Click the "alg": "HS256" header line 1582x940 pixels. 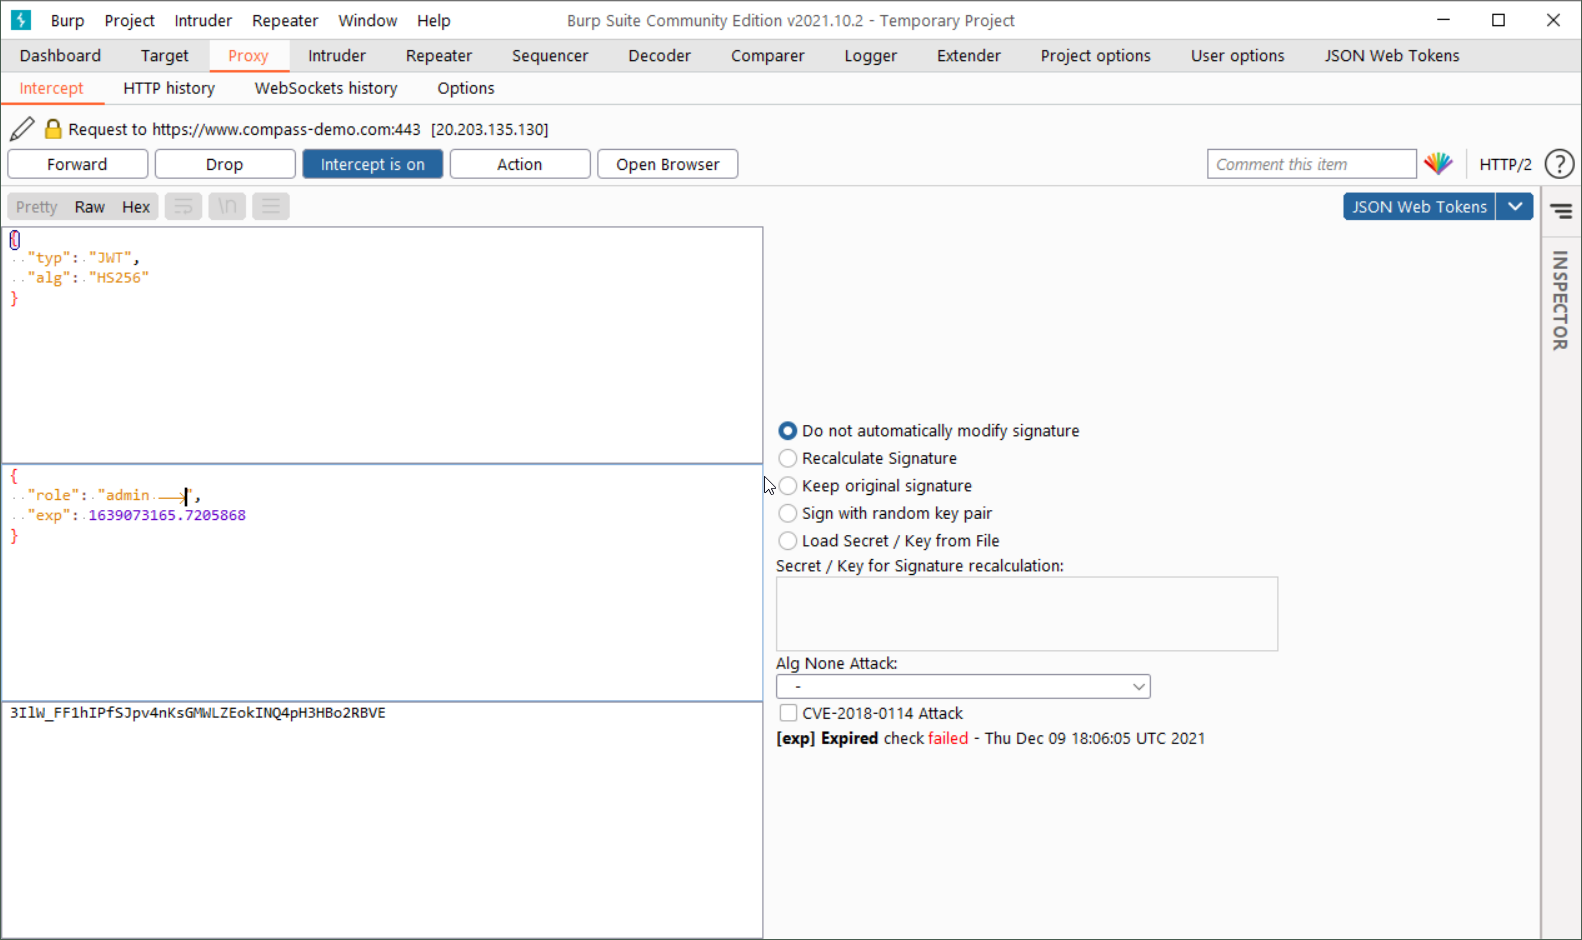(x=88, y=278)
